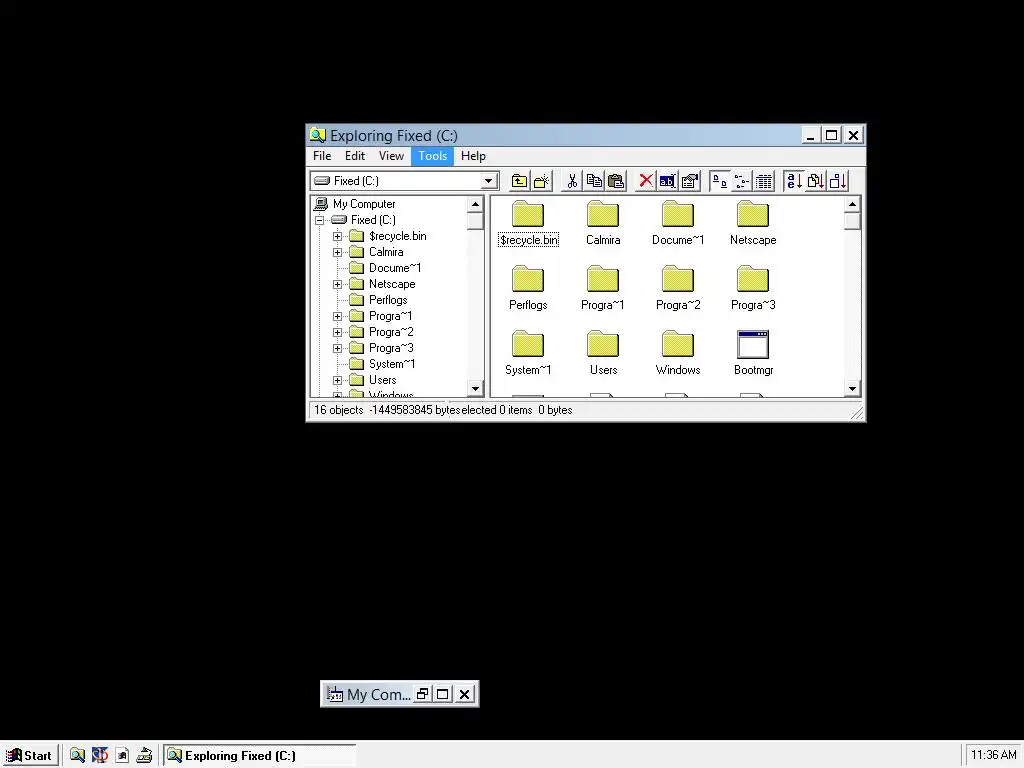Create a new folder via toolbar
This screenshot has width=1024, height=768.
(x=541, y=181)
